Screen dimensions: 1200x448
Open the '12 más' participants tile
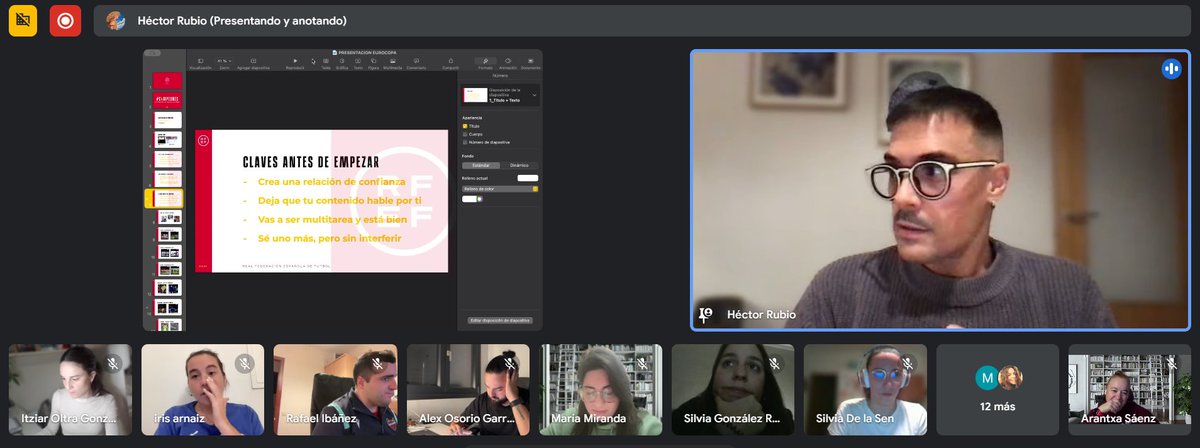point(998,390)
